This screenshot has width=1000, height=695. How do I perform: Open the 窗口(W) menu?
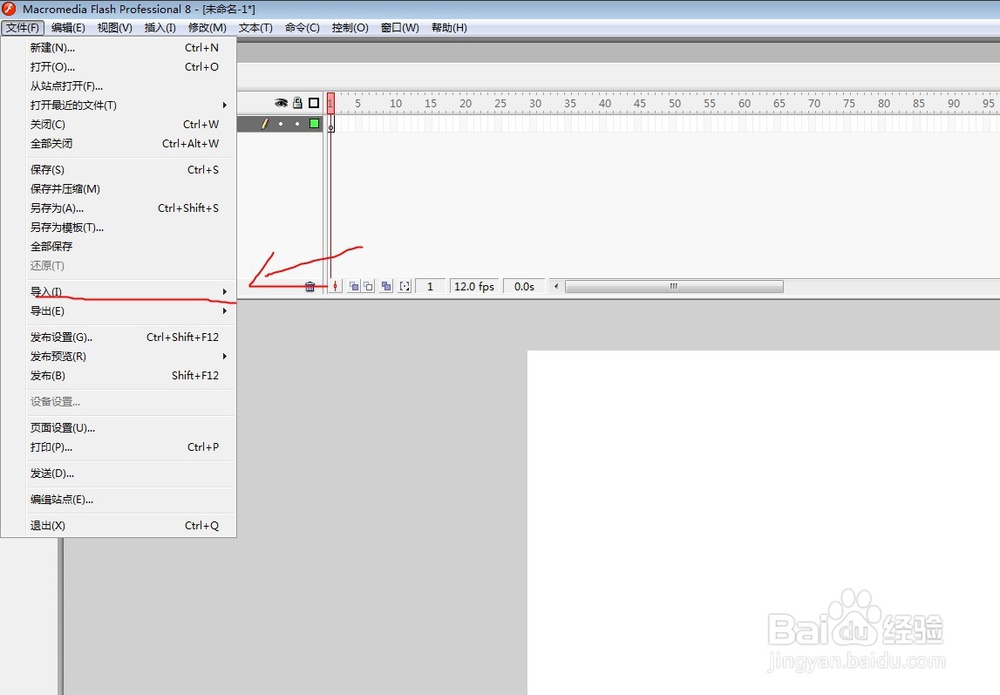point(400,27)
